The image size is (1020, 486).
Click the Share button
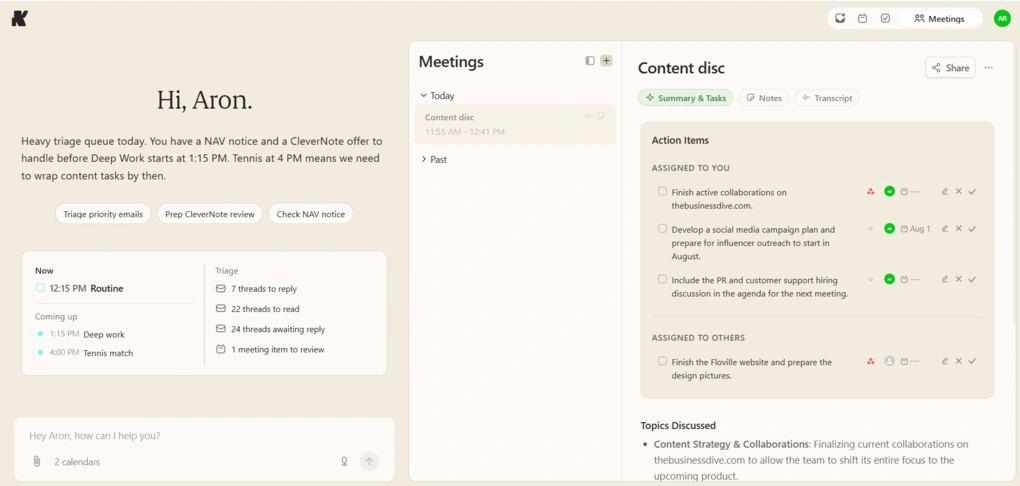tap(950, 68)
